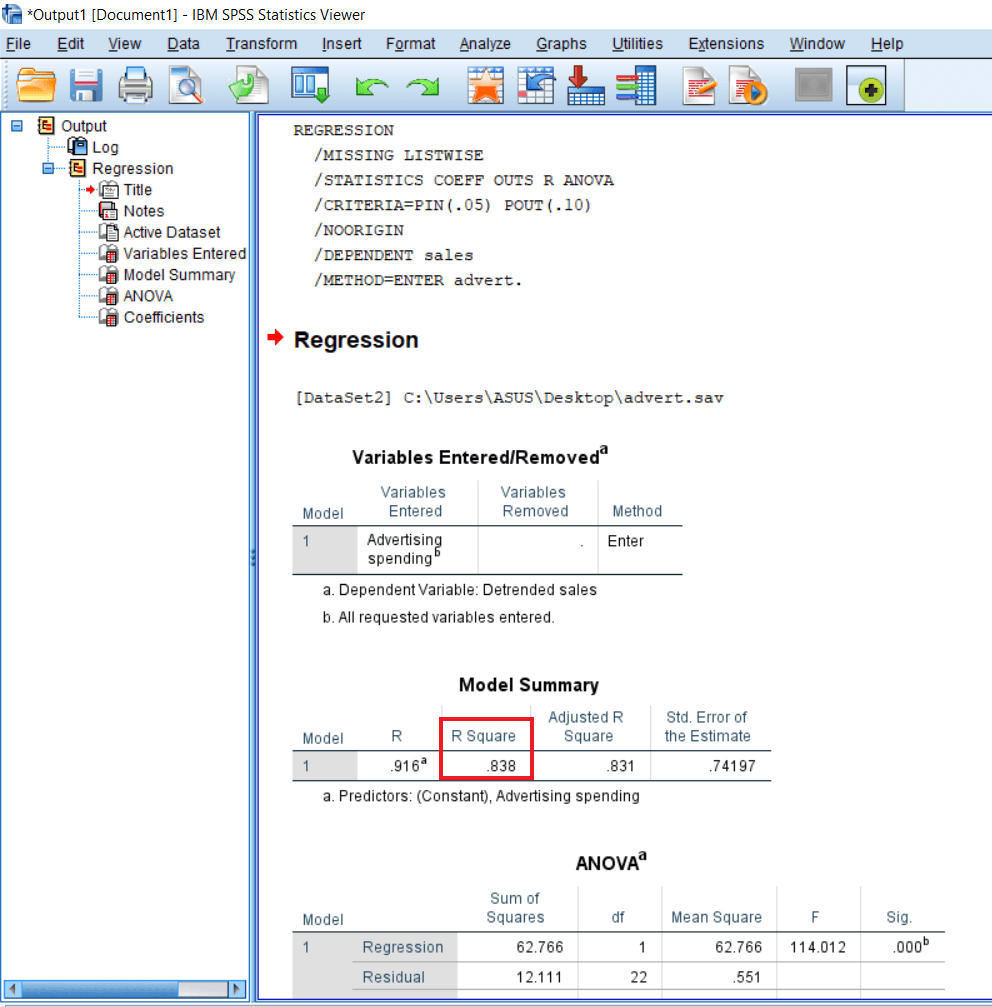
Task: Click the Regression book icon in outline
Action: point(78,168)
